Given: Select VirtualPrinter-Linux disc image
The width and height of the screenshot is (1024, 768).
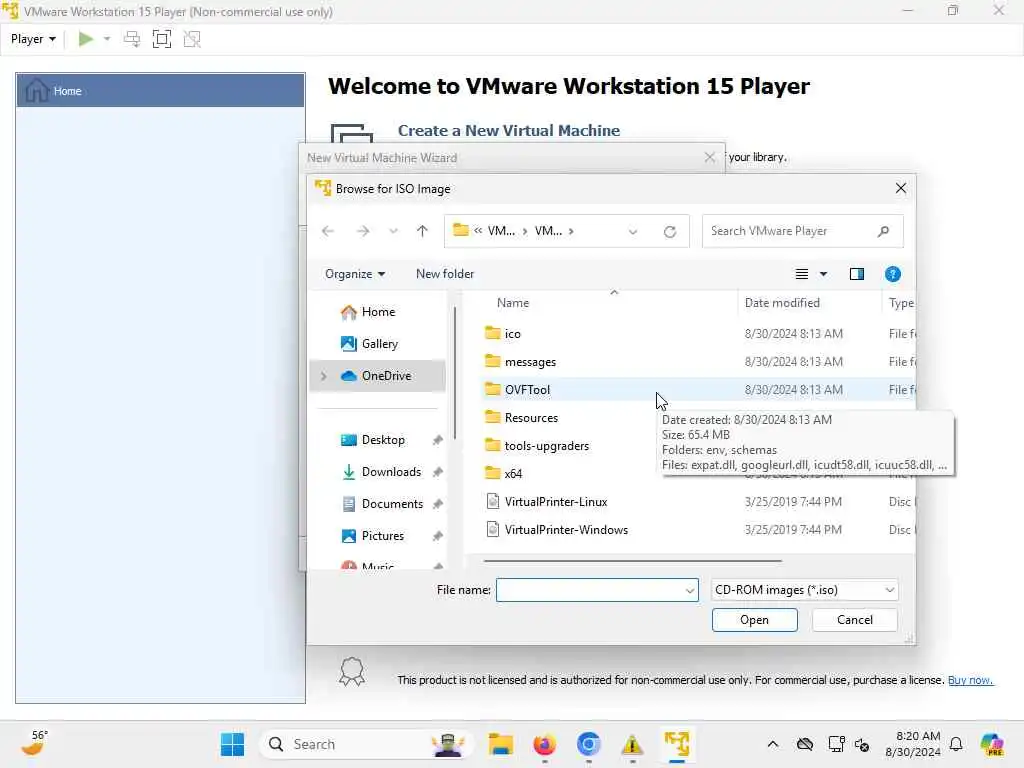Looking at the screenshot, I should [x=556, y=502].
